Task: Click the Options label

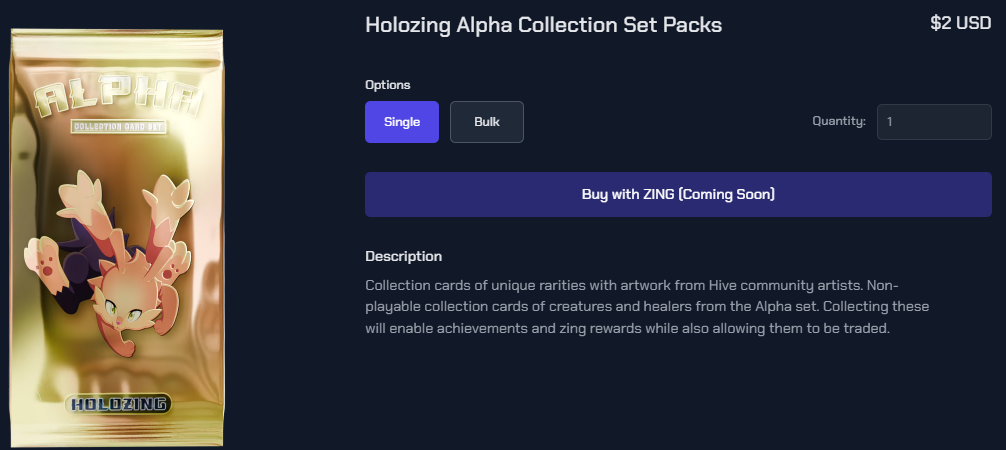Action: [388, 85]
